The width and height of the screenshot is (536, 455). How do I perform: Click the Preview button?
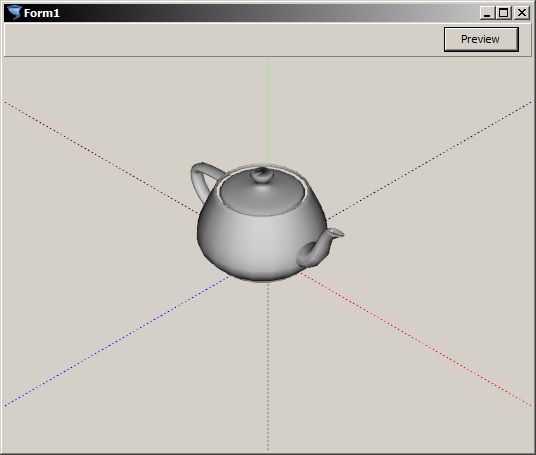click(481, 39)
